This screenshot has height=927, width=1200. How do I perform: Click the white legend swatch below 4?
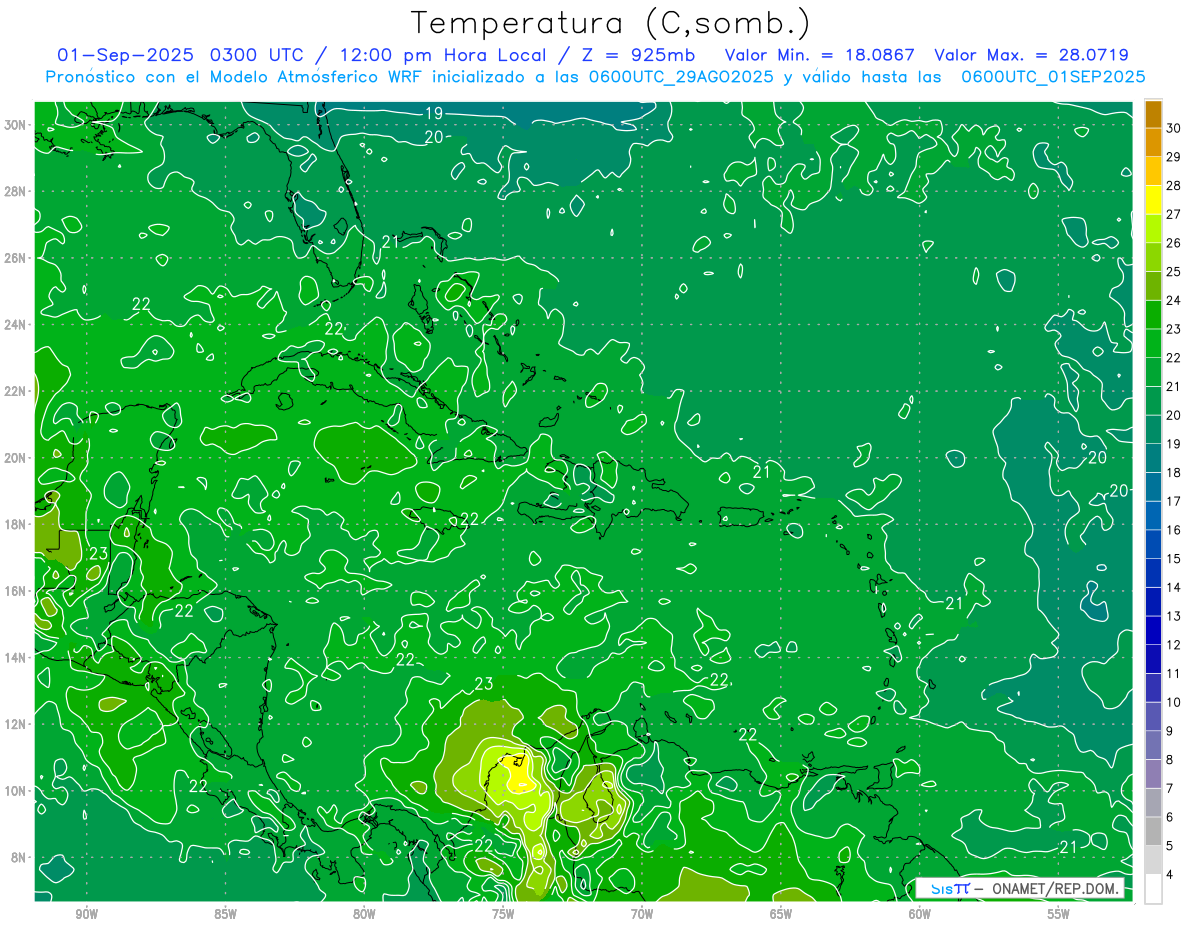click(1153, 889)
